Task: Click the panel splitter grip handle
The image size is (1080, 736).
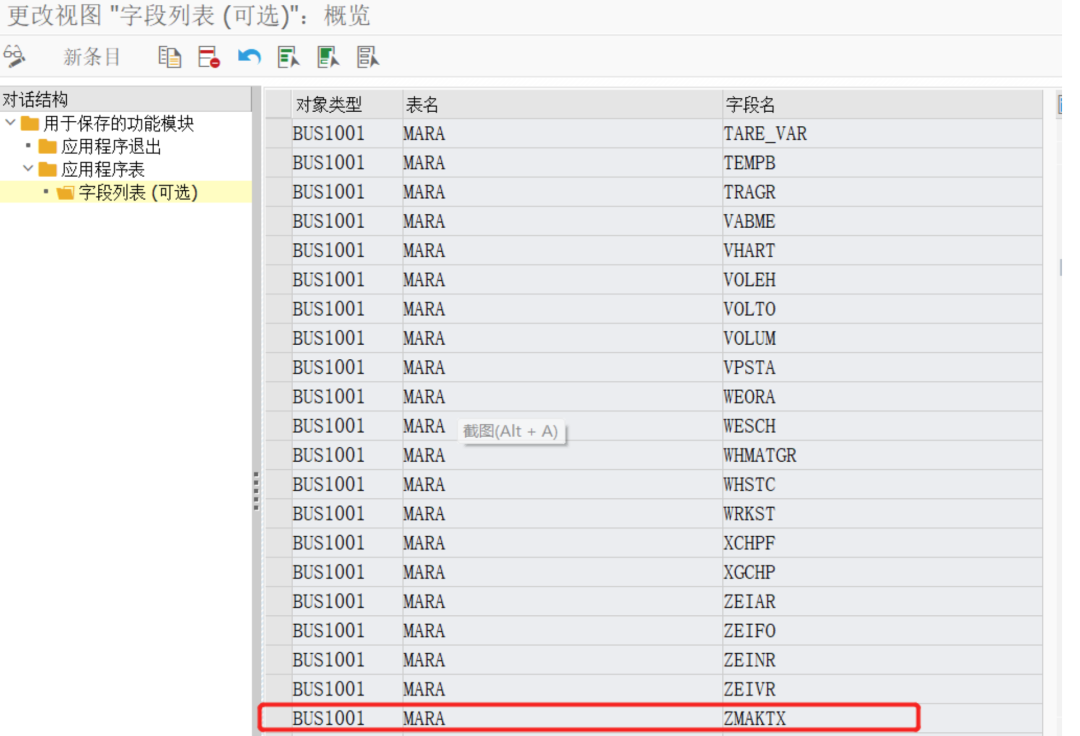Action: pyautogui.click(x=256, y=490)
